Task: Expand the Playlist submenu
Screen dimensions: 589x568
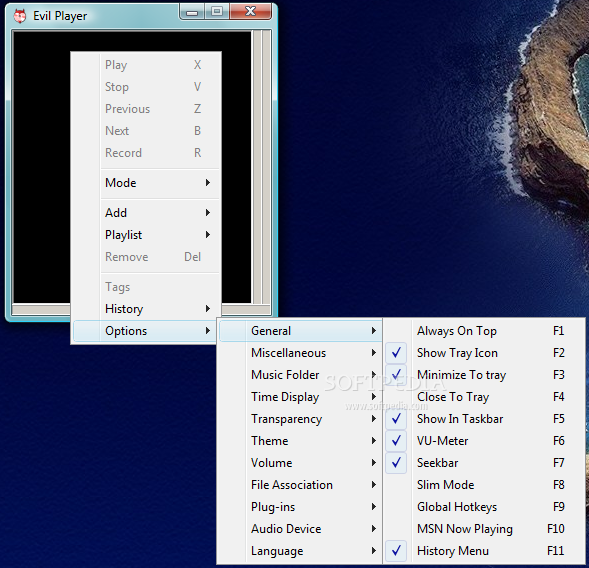Action: coord(146,235)
